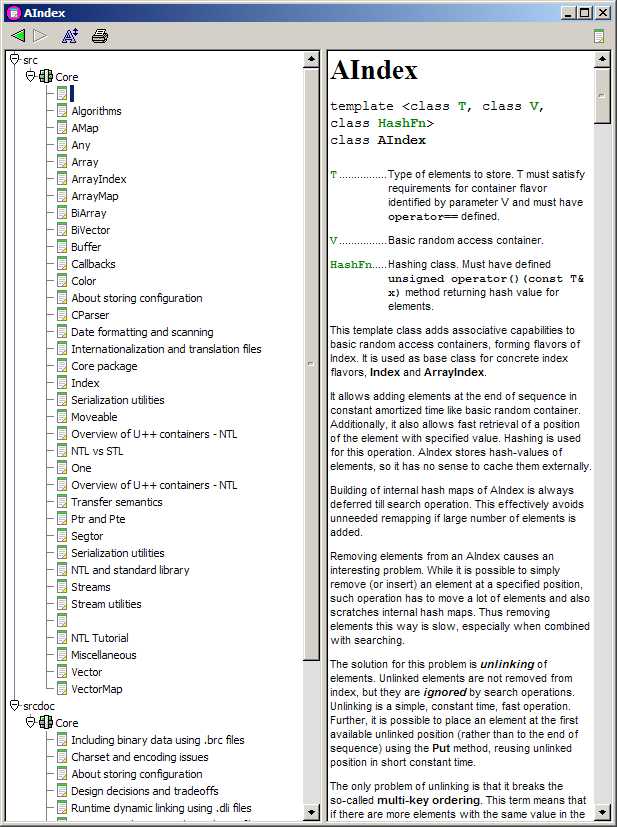Click the page icon beside NTL Tutorial
This screenshot has width=617, height=827.
tap(62, 638)
